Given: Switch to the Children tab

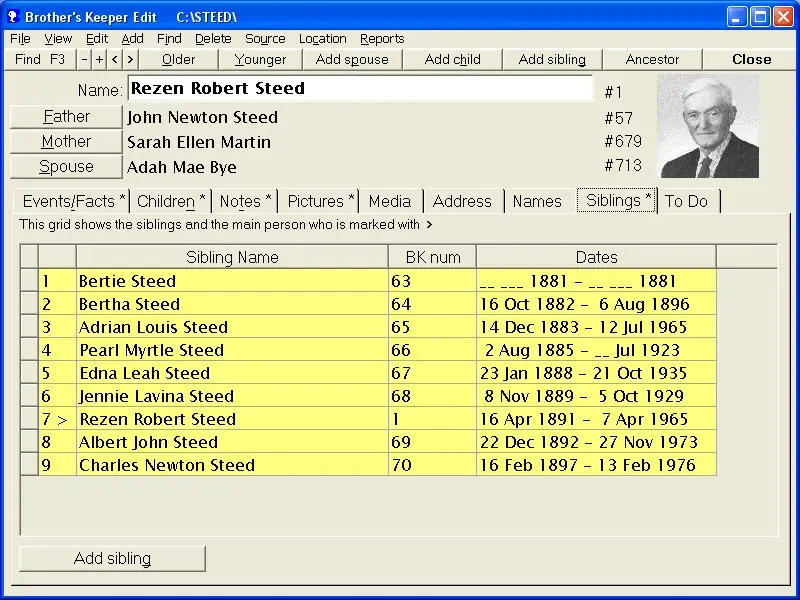Looking at the screenshot, I should point(171,201).
